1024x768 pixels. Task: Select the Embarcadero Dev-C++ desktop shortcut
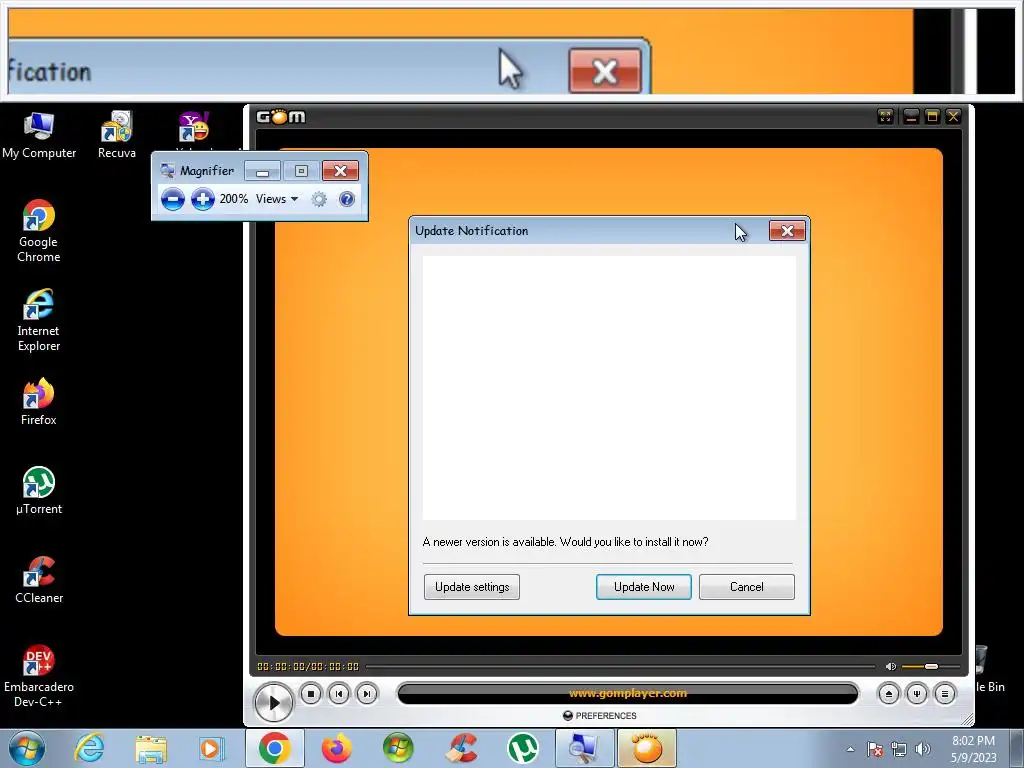point(39,677)
